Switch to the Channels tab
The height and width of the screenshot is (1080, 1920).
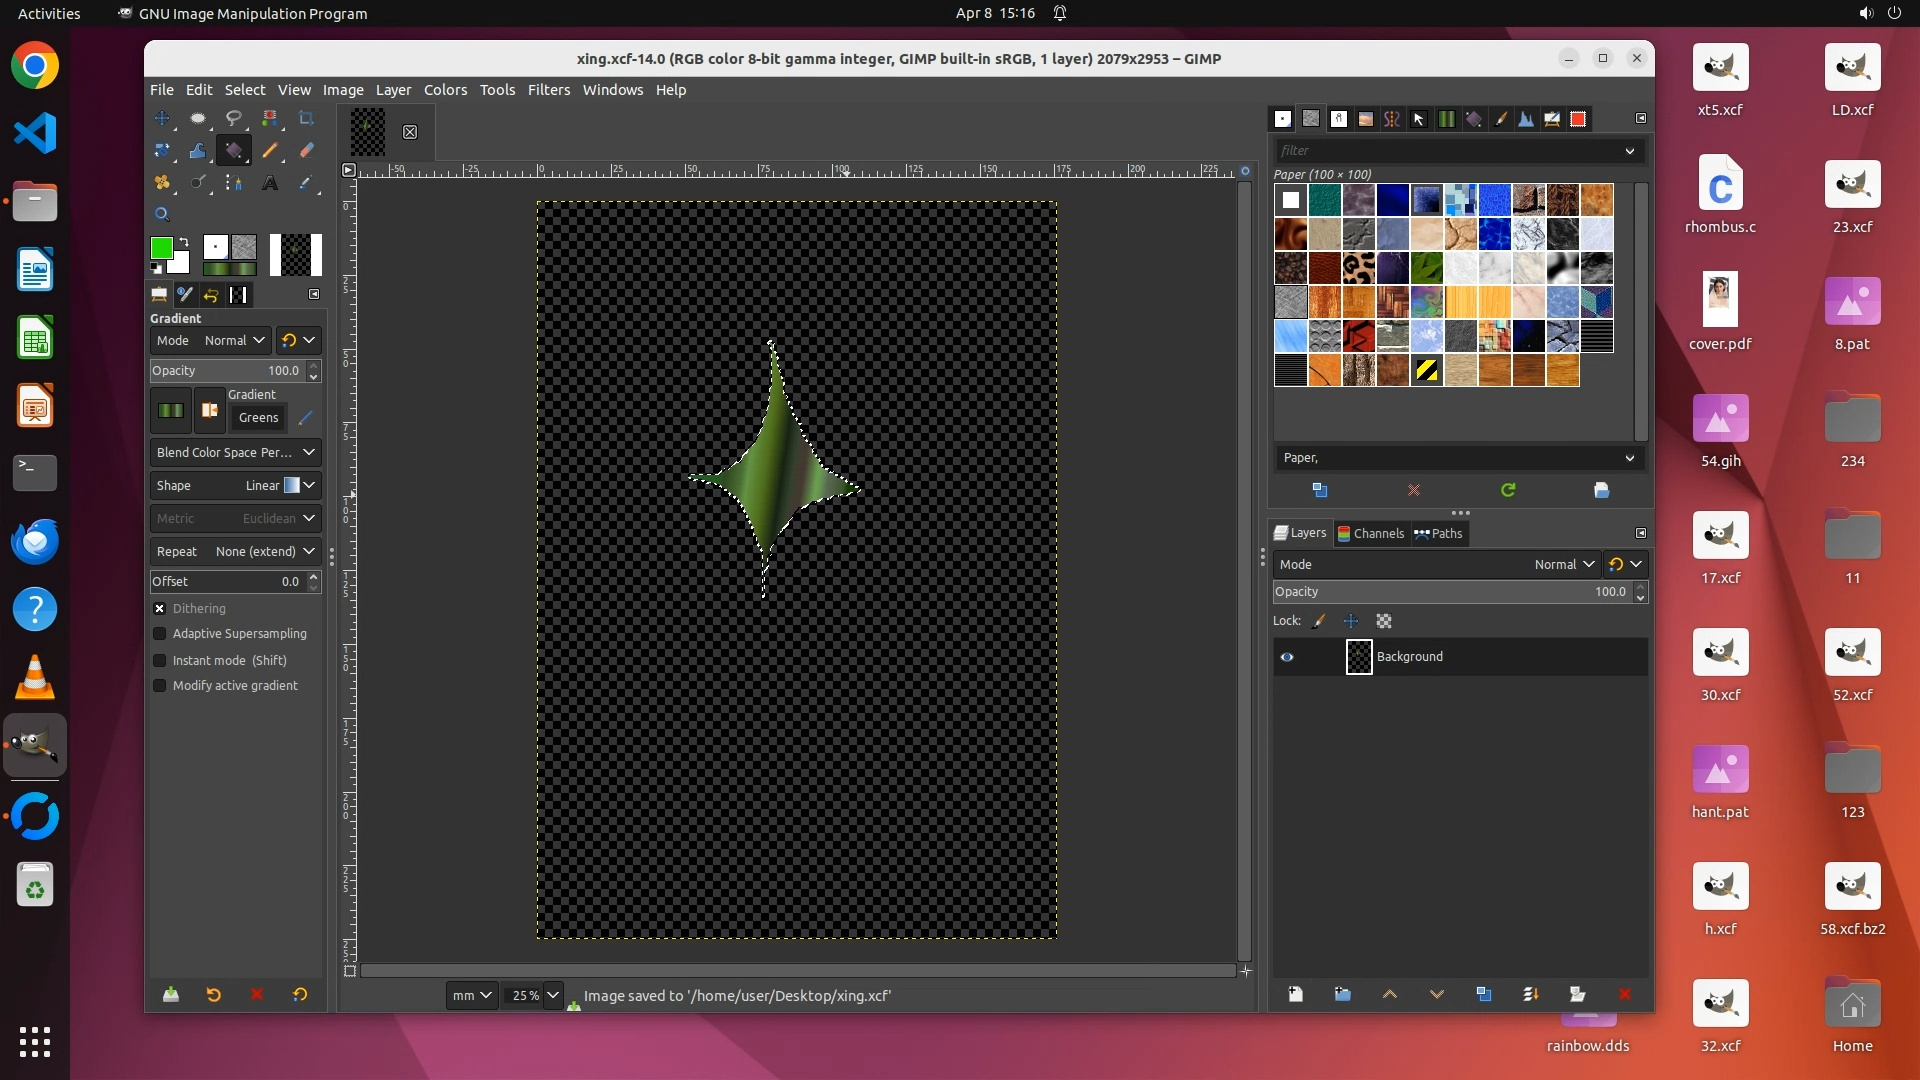[1370, 533]
